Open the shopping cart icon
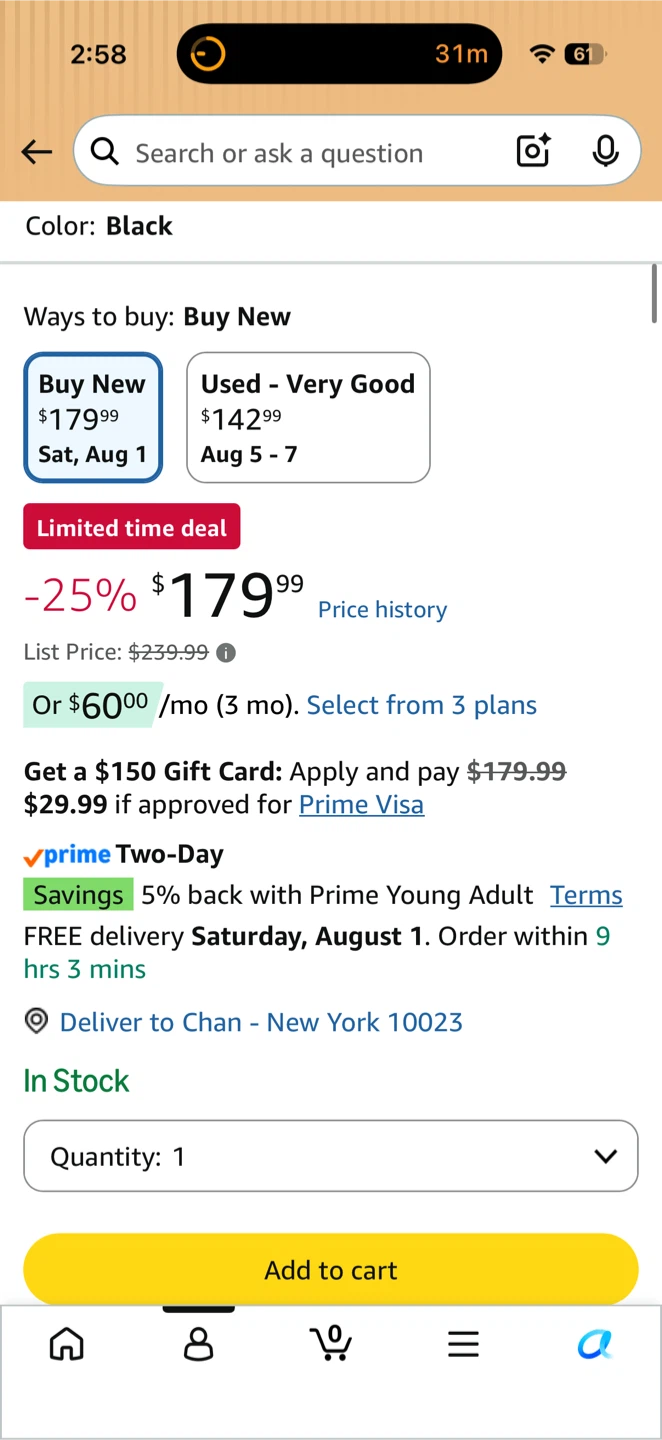This screenshot has width=662, height=1440. click(331, 1343)
